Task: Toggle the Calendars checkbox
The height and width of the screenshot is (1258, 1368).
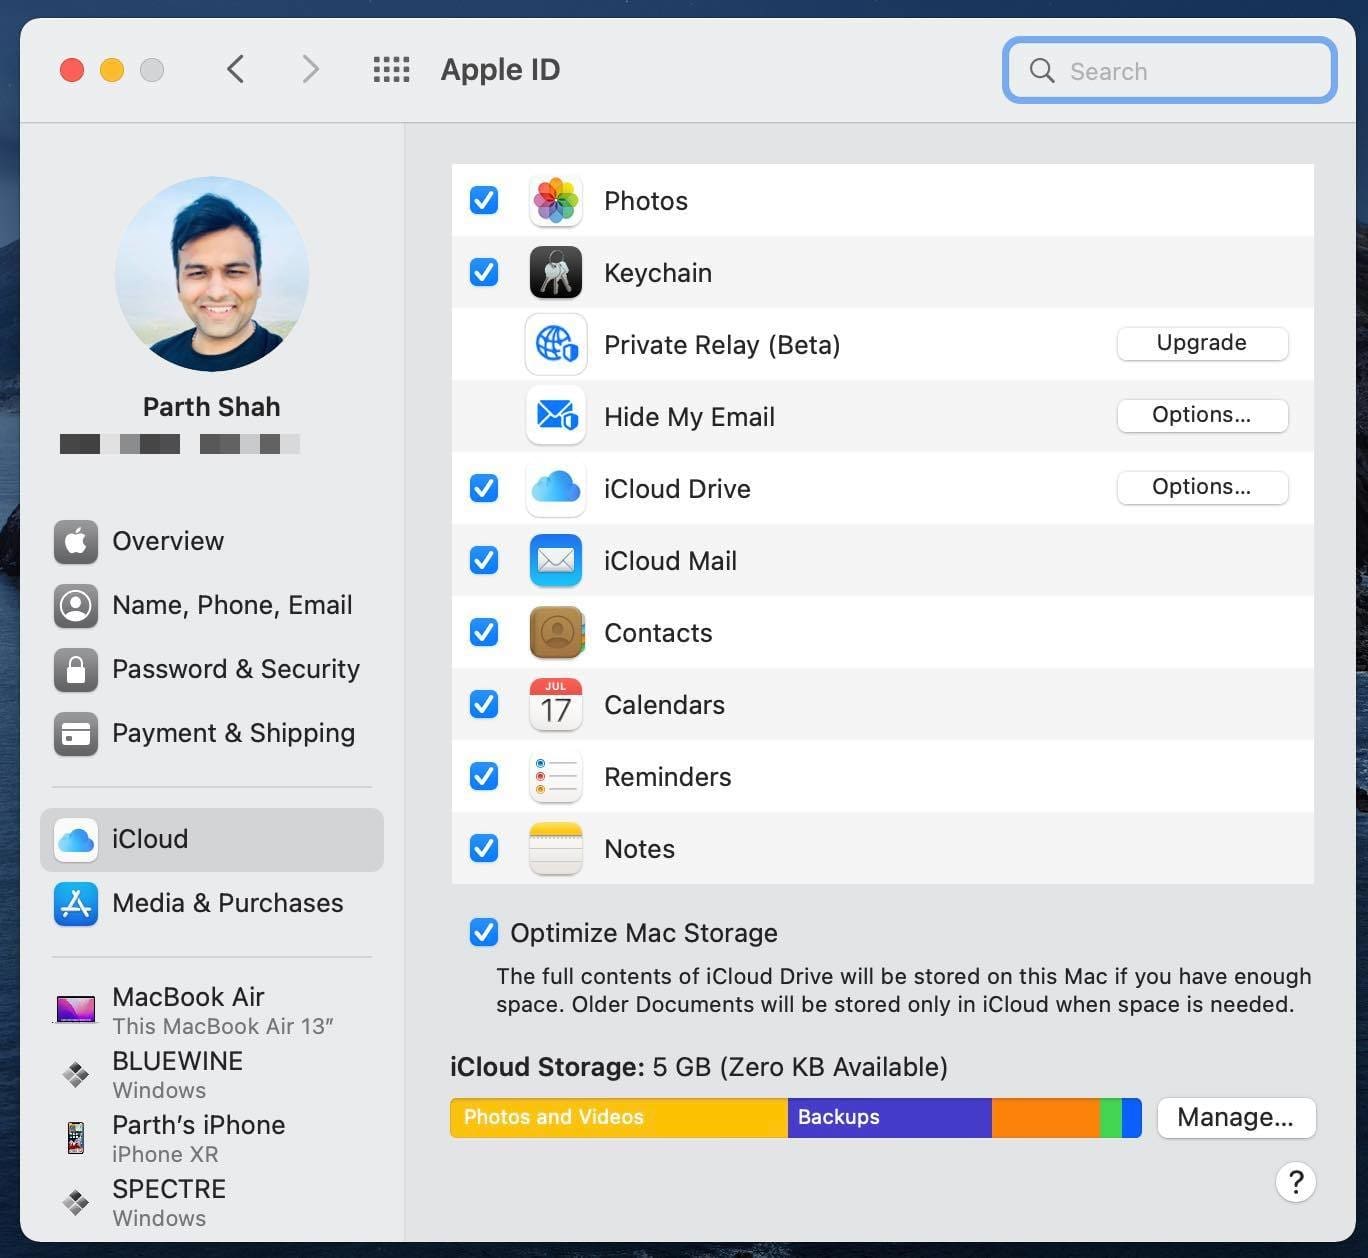Action: (x=484, y=704)
